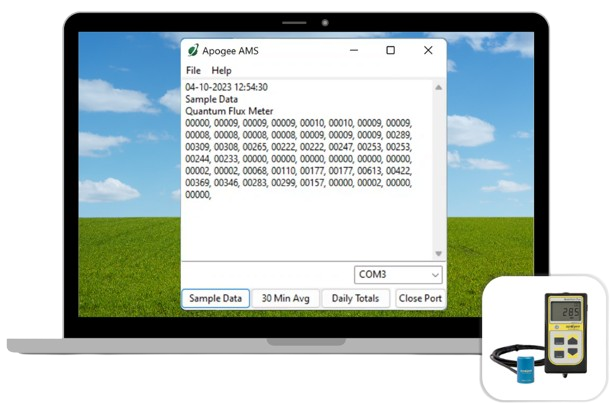Viewport: 612px width, 408px height.
Task: Click the quantum meter product thumbnail
Action: tap(544, 338)
